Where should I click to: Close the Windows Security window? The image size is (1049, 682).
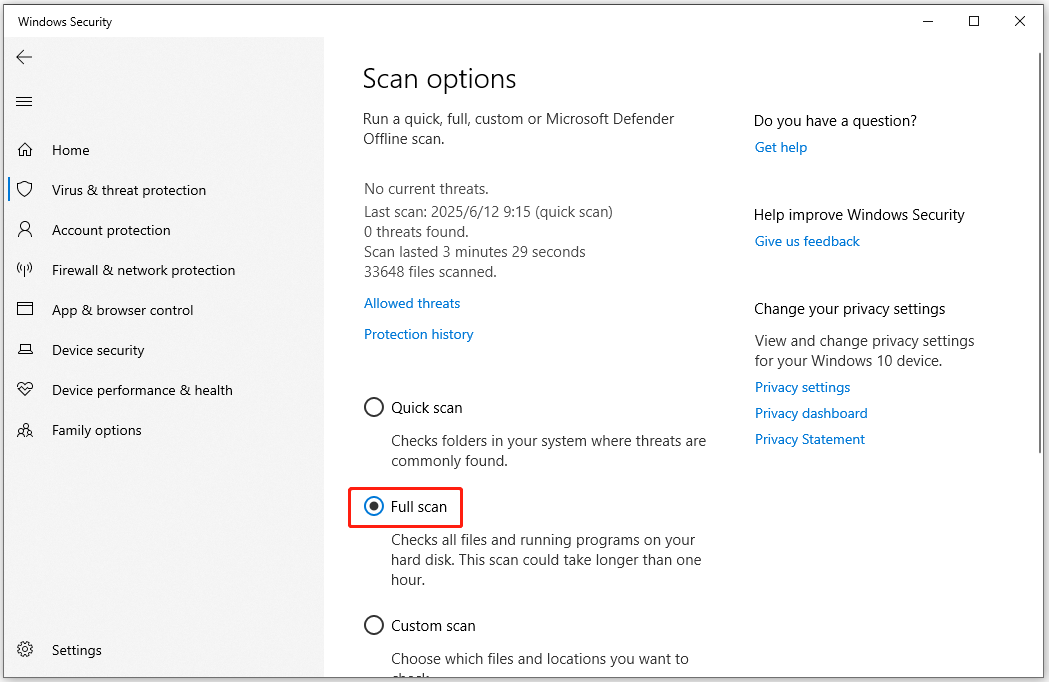[1020, 21]
